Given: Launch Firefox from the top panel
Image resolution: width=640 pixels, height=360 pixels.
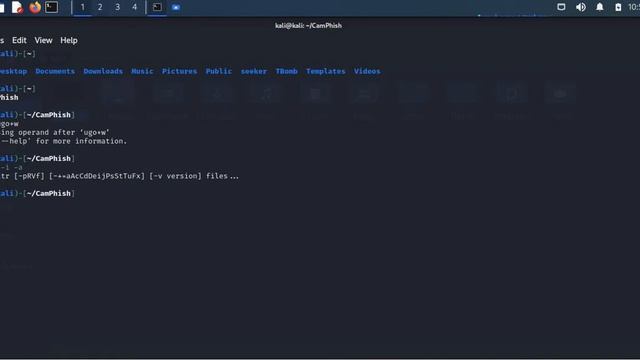Looking at the screenshot, I should (x=35, y=7).
